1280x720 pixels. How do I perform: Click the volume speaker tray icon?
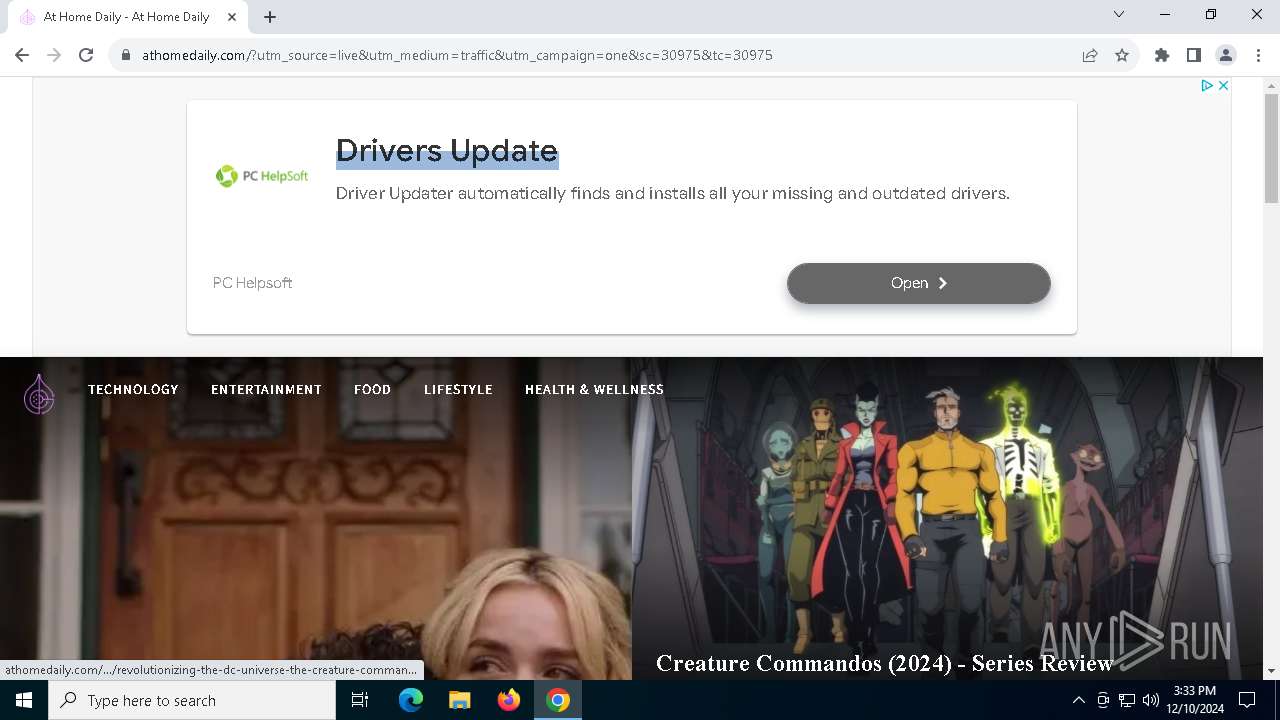coord(1151,700)
